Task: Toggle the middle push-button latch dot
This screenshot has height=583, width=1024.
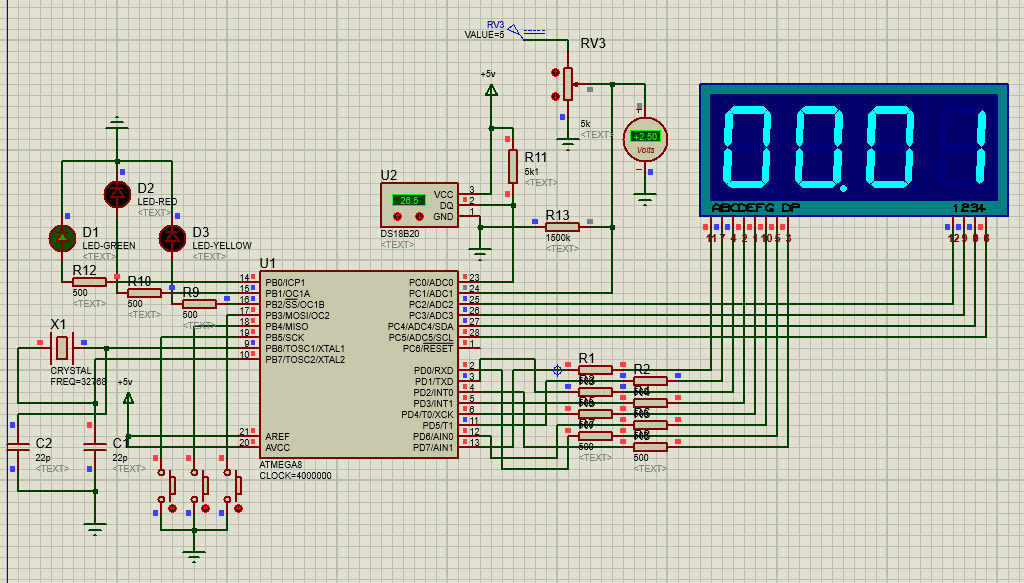Action: tap(205, 509)
